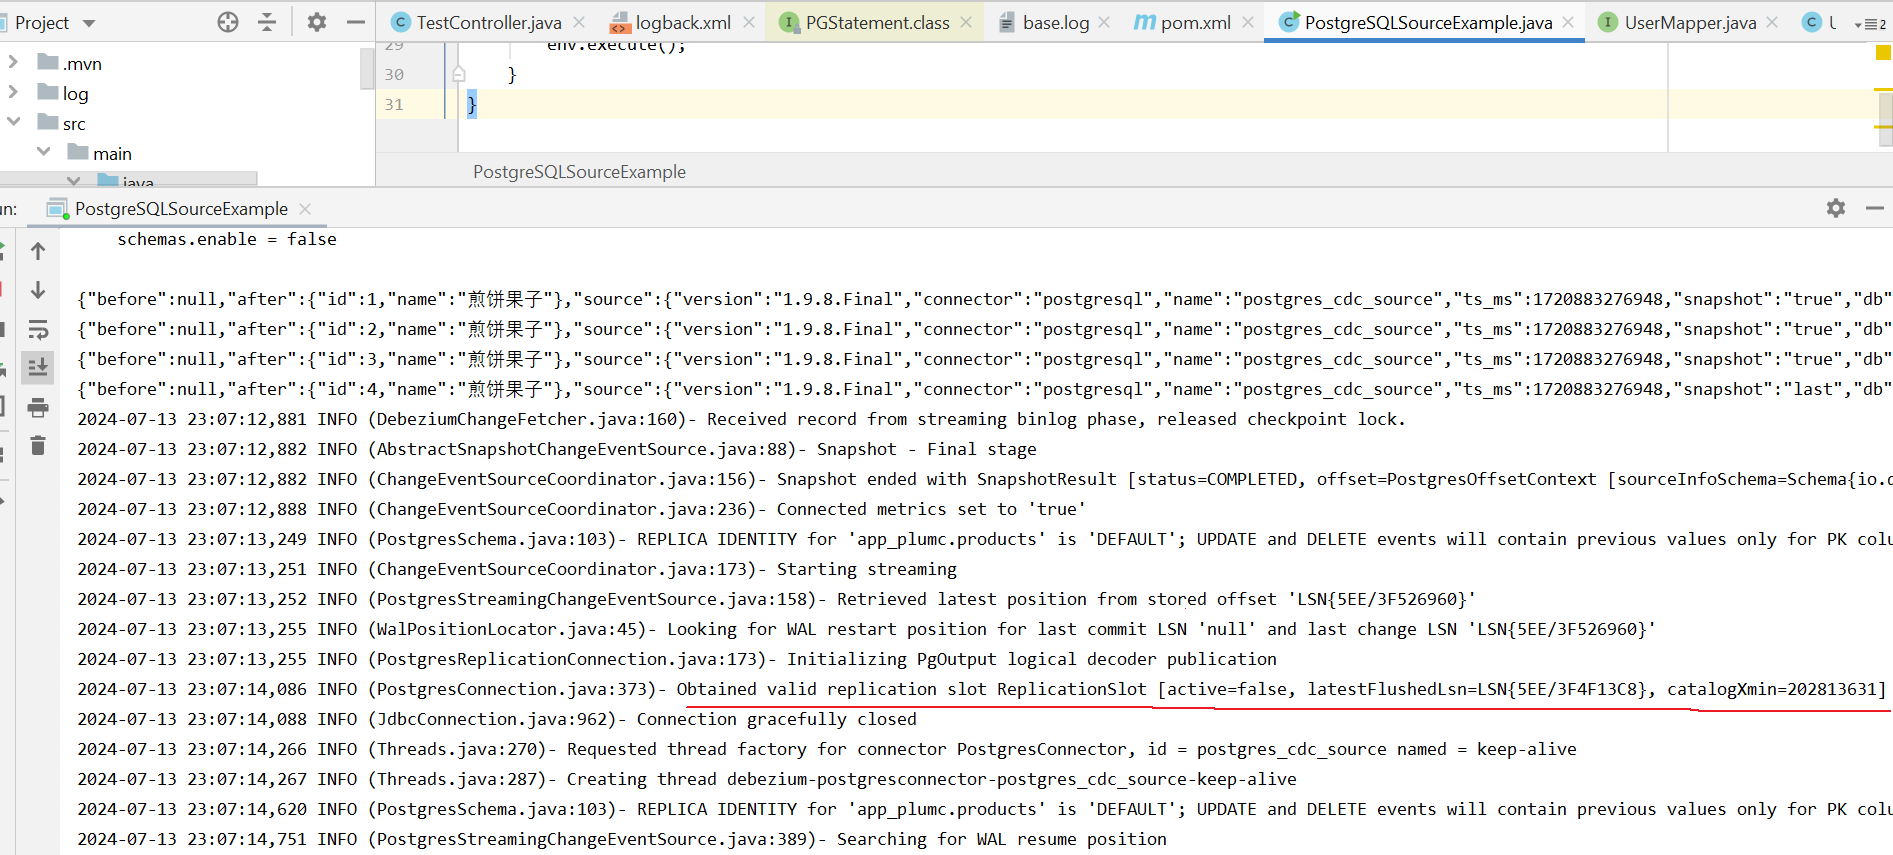Click the "schemas.enable = false" console line
1893x855 pixels.
click(x=227, y=239)
